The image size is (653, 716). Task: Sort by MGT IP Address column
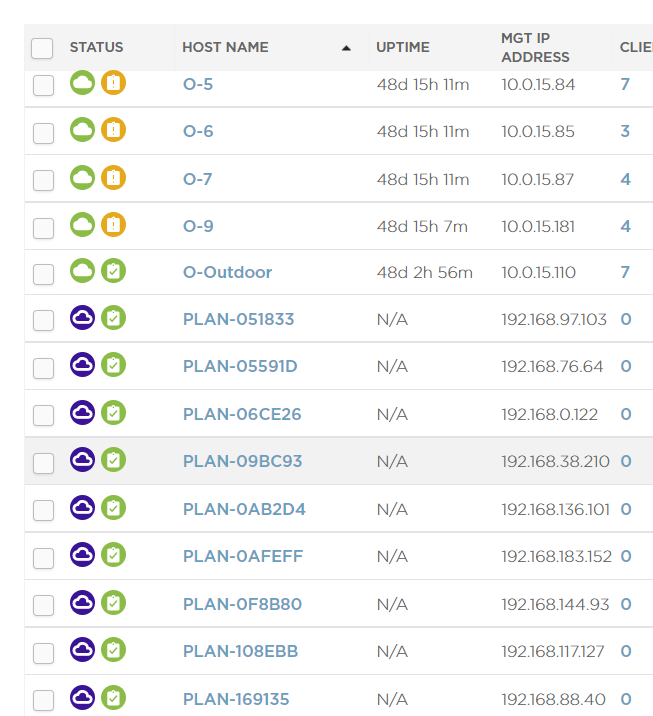coord(535,47)
